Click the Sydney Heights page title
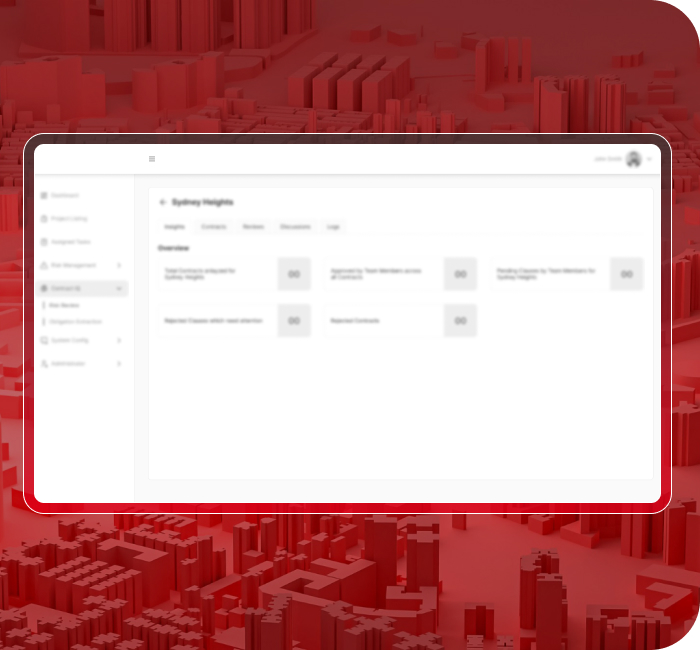This screenshot has height=650, width=700. pos(203,202)
